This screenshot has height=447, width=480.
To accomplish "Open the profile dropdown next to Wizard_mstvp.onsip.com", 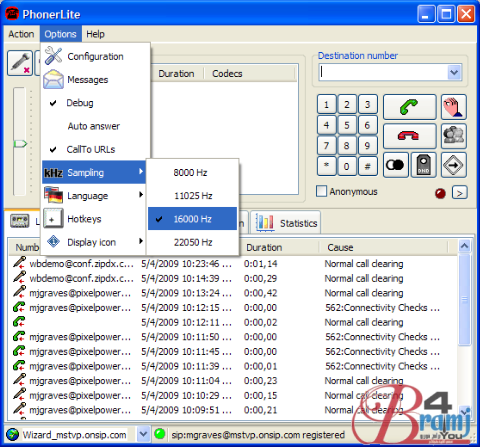I will point(143,434).
